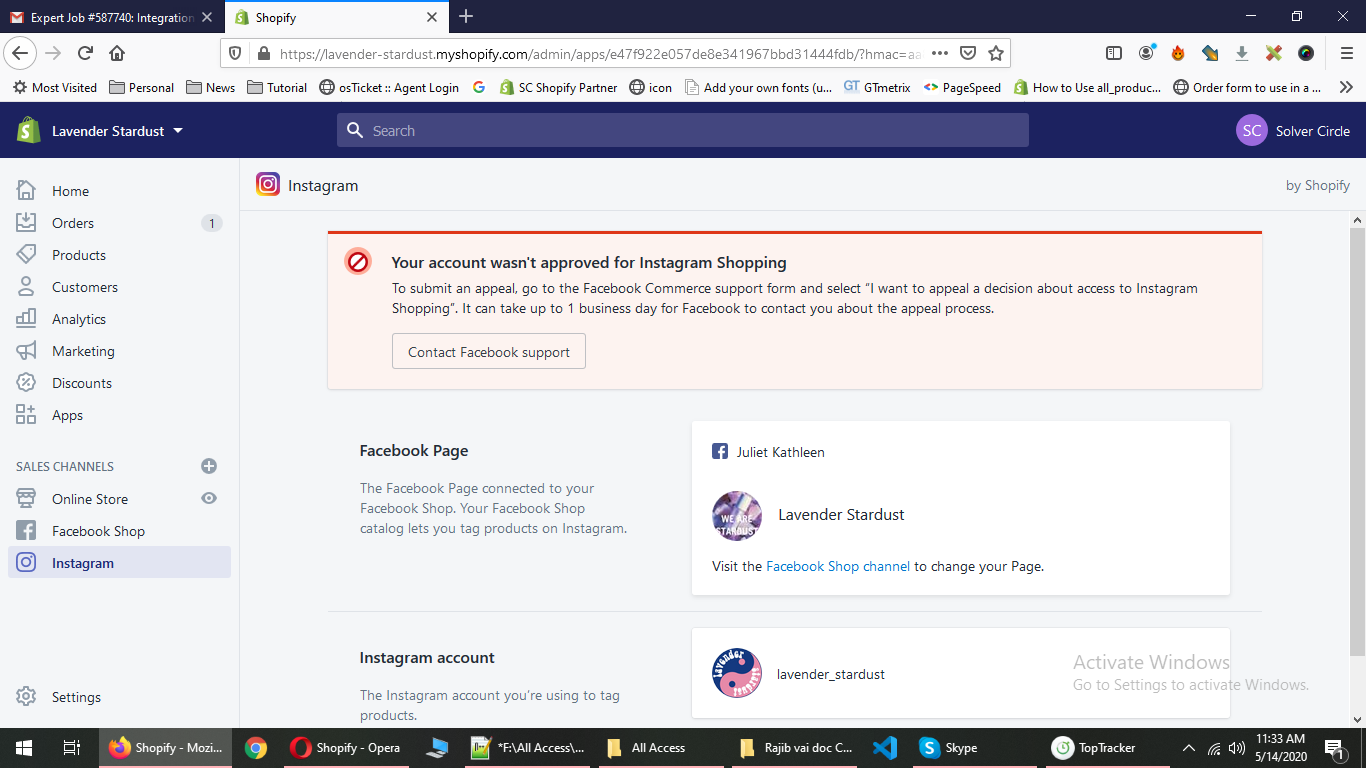Click the Windows Start button
The width and height of the screenshot is (1366, 769).
tap(23, 748)
